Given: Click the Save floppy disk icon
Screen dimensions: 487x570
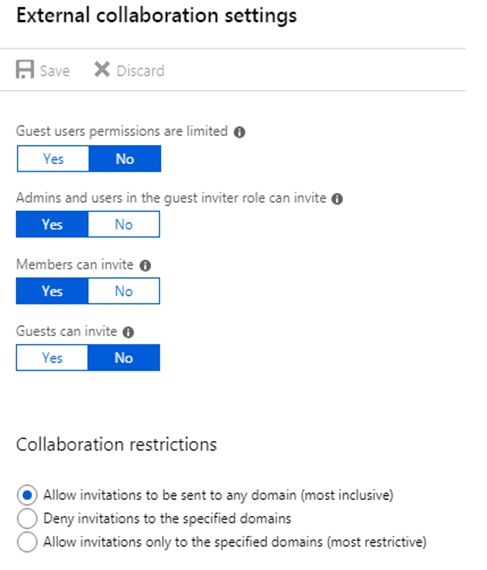Looking at the screenshot, I should (25, 69).
